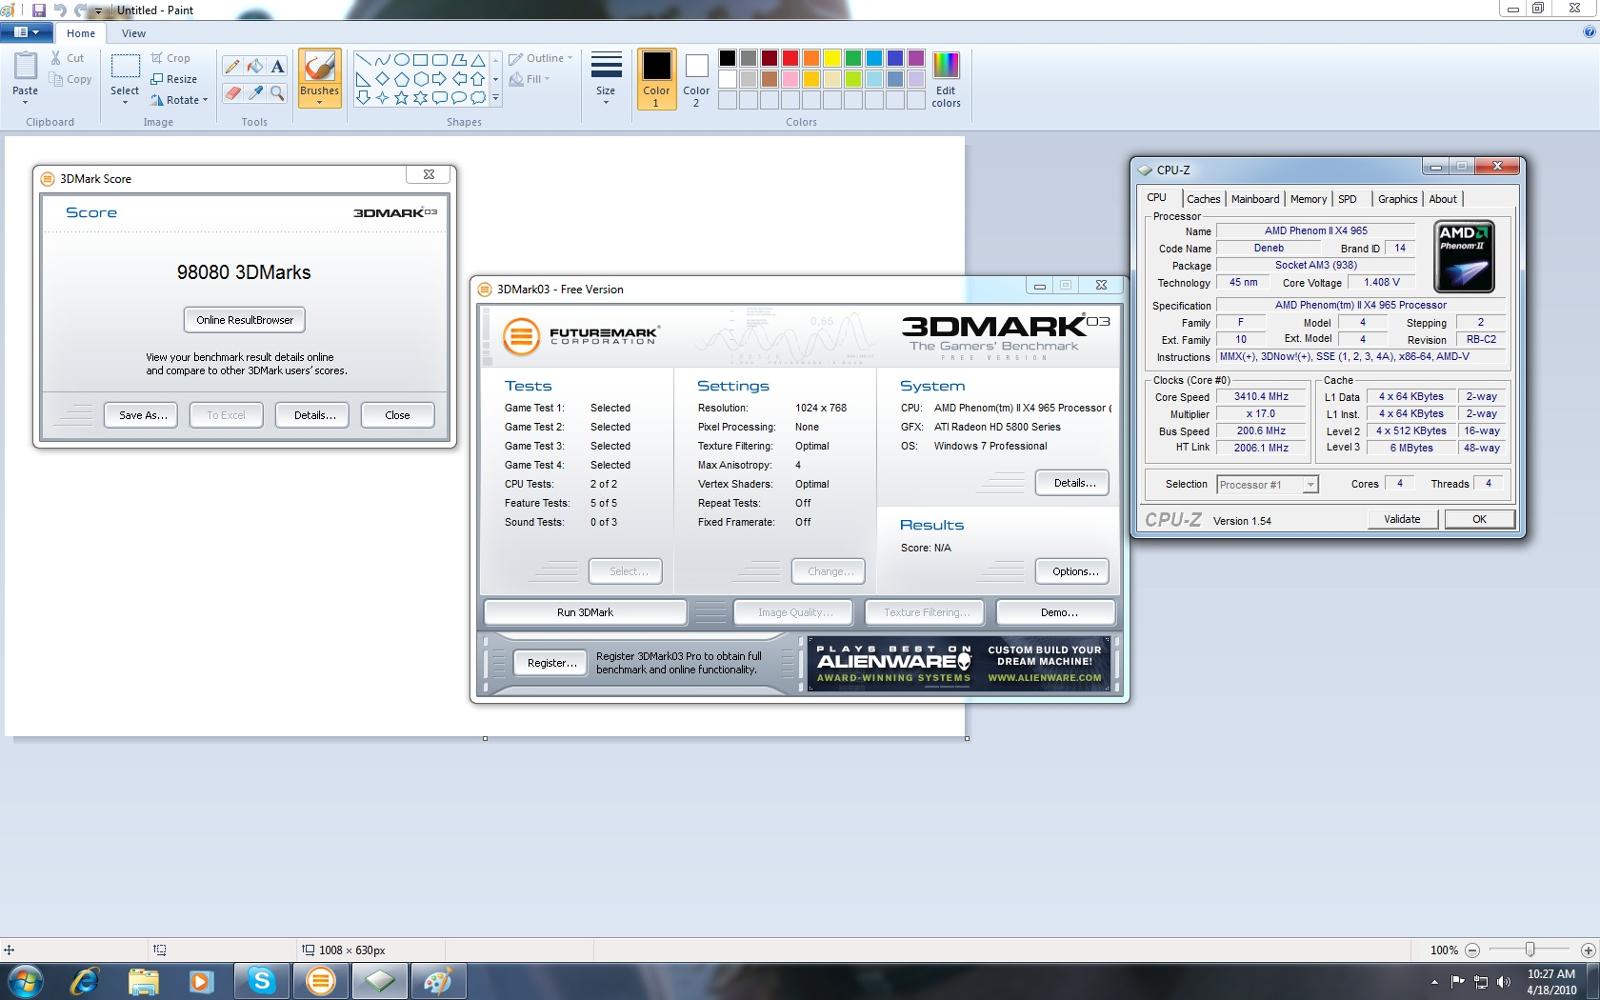1600x1000 pixels.
Task: Choose the Five-point star shape
Action: click(401, 98)
